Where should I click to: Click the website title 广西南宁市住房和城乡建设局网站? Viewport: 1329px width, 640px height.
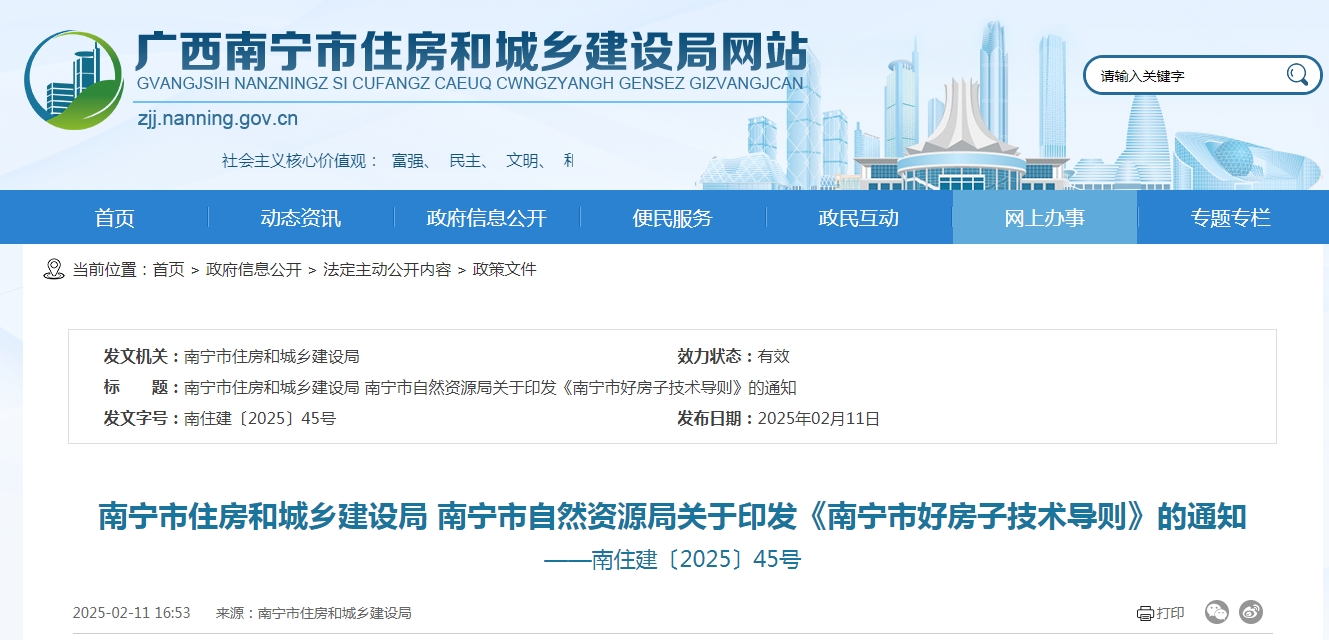coord(470,50)
